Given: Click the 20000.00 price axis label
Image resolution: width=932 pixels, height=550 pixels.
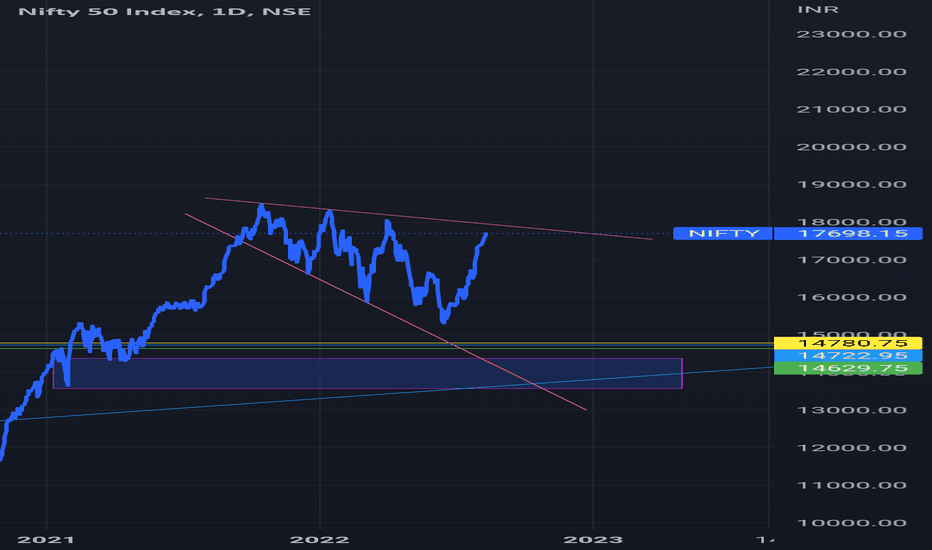Looking at the screenshot, I should (x=851, y=147).
